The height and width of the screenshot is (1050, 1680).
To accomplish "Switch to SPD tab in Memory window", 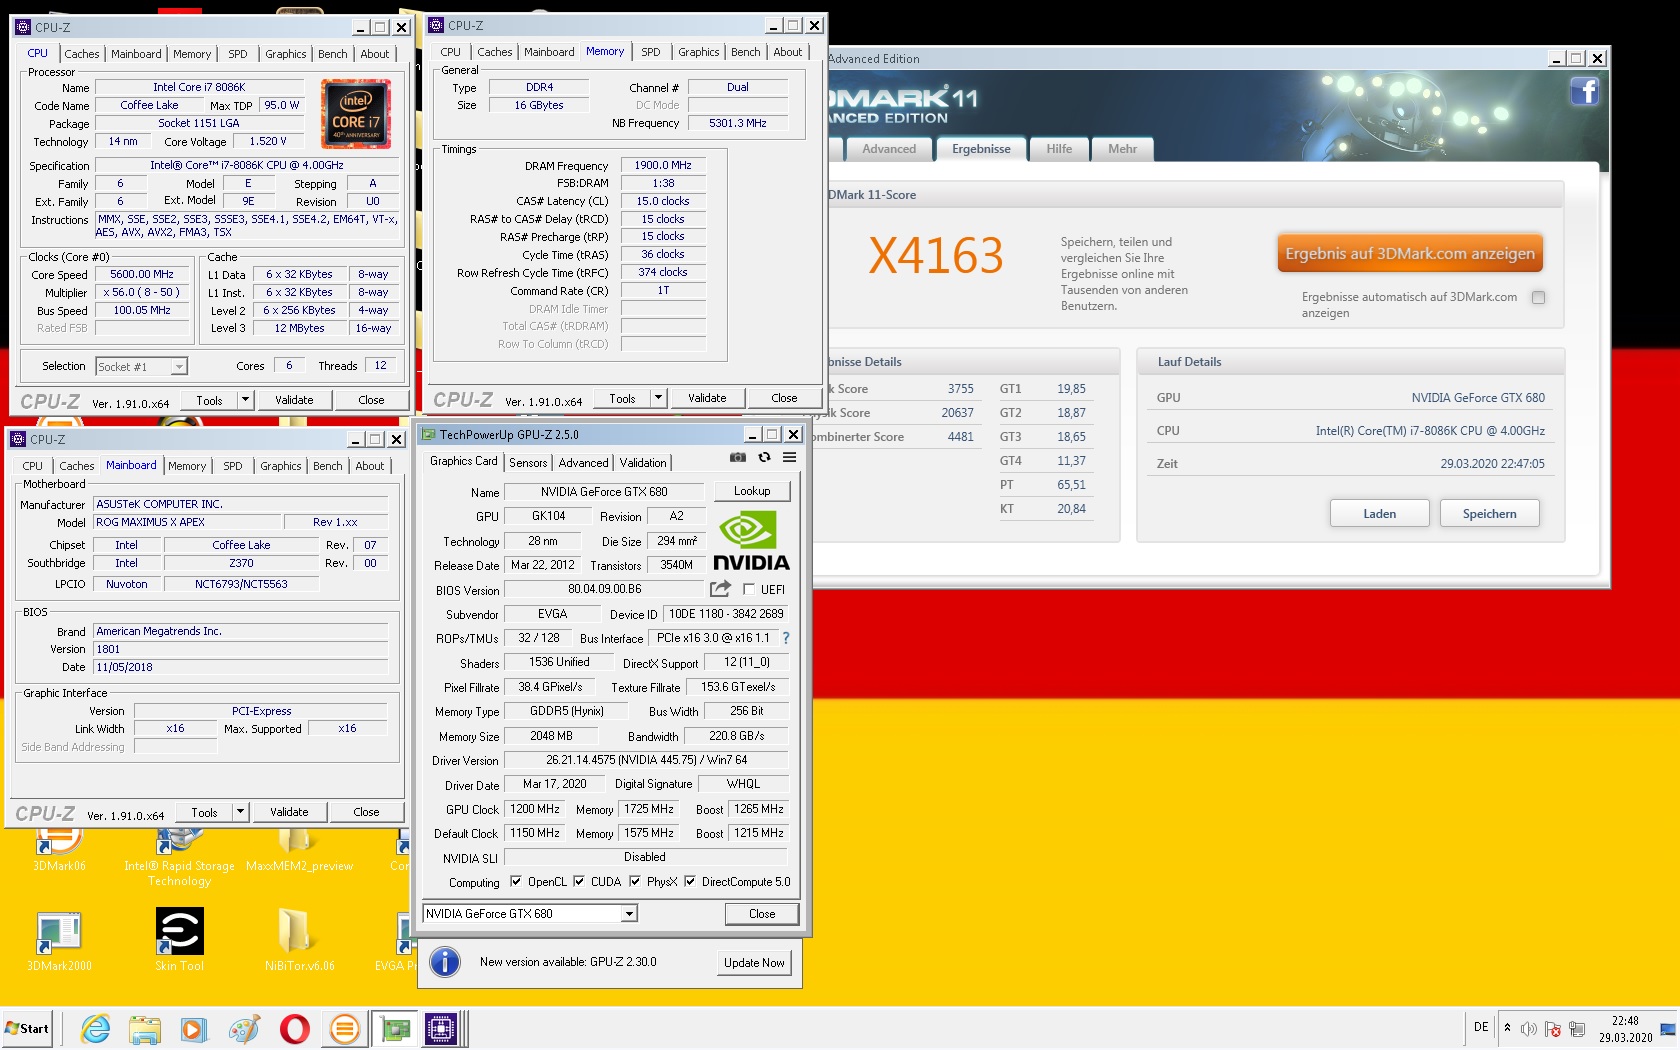I will 651,52.
